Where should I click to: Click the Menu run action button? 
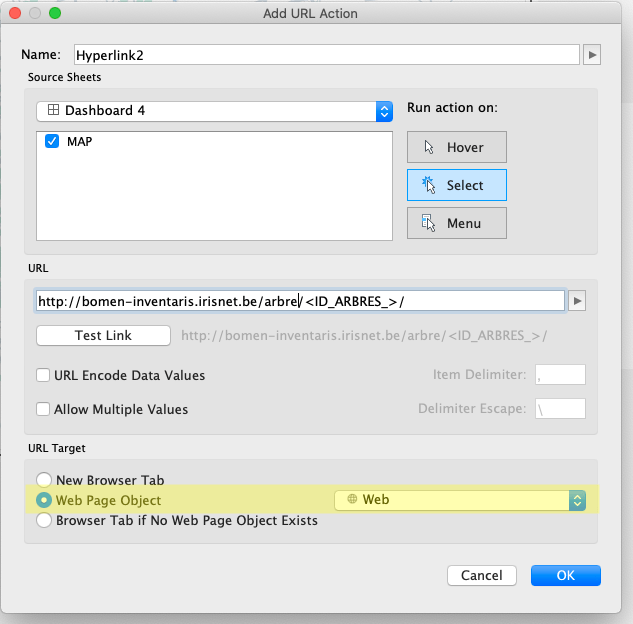click(456, 222)
